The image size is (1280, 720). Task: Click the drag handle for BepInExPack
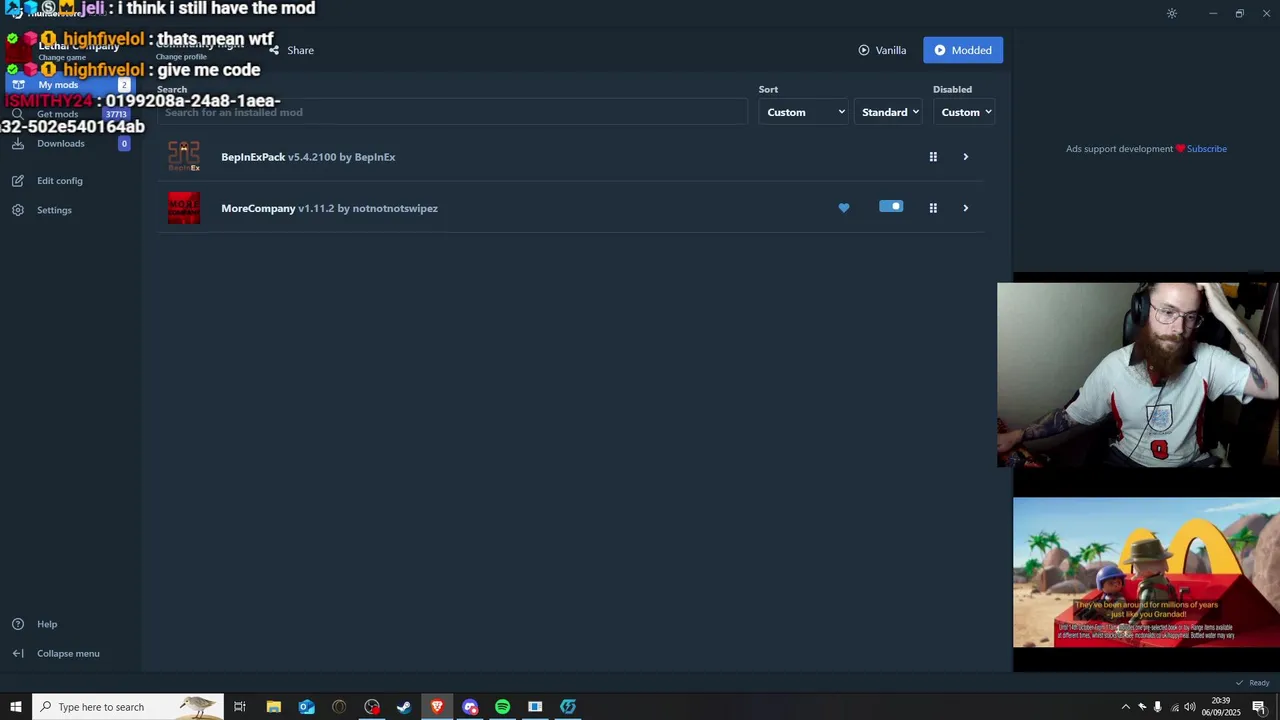[933, 157]
